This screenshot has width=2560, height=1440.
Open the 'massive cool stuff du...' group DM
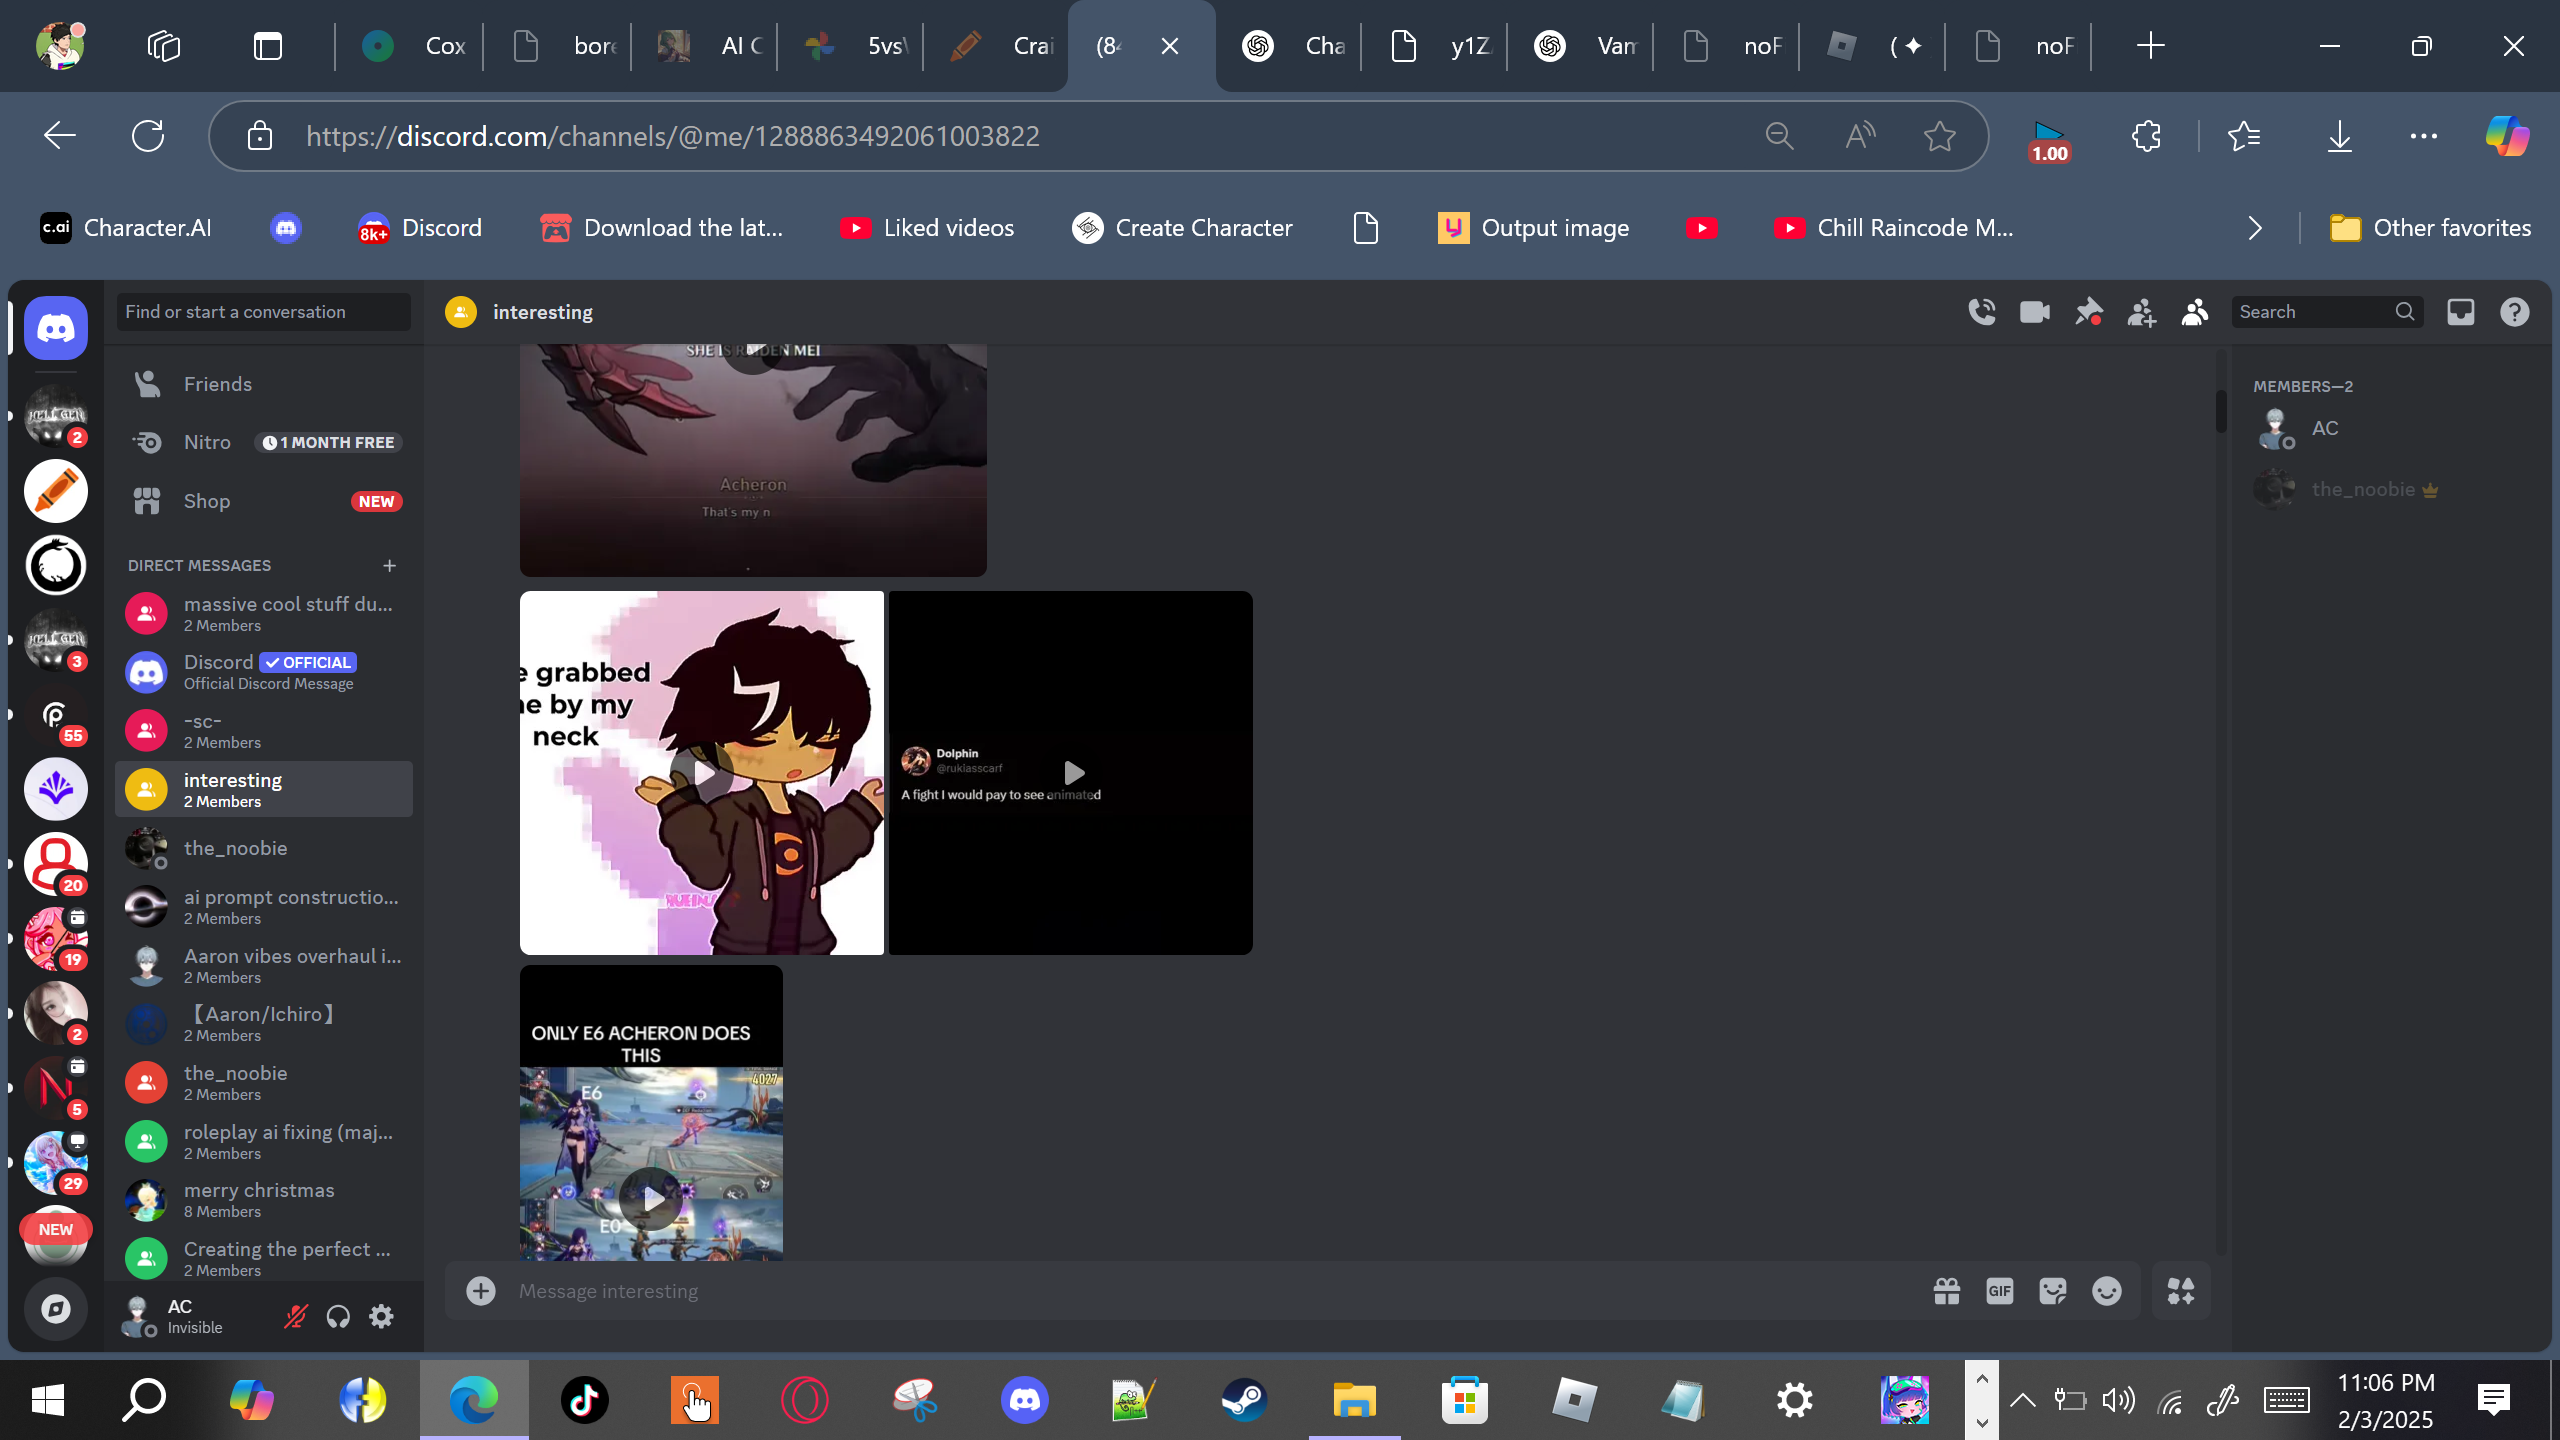click(x=264, y=613)
